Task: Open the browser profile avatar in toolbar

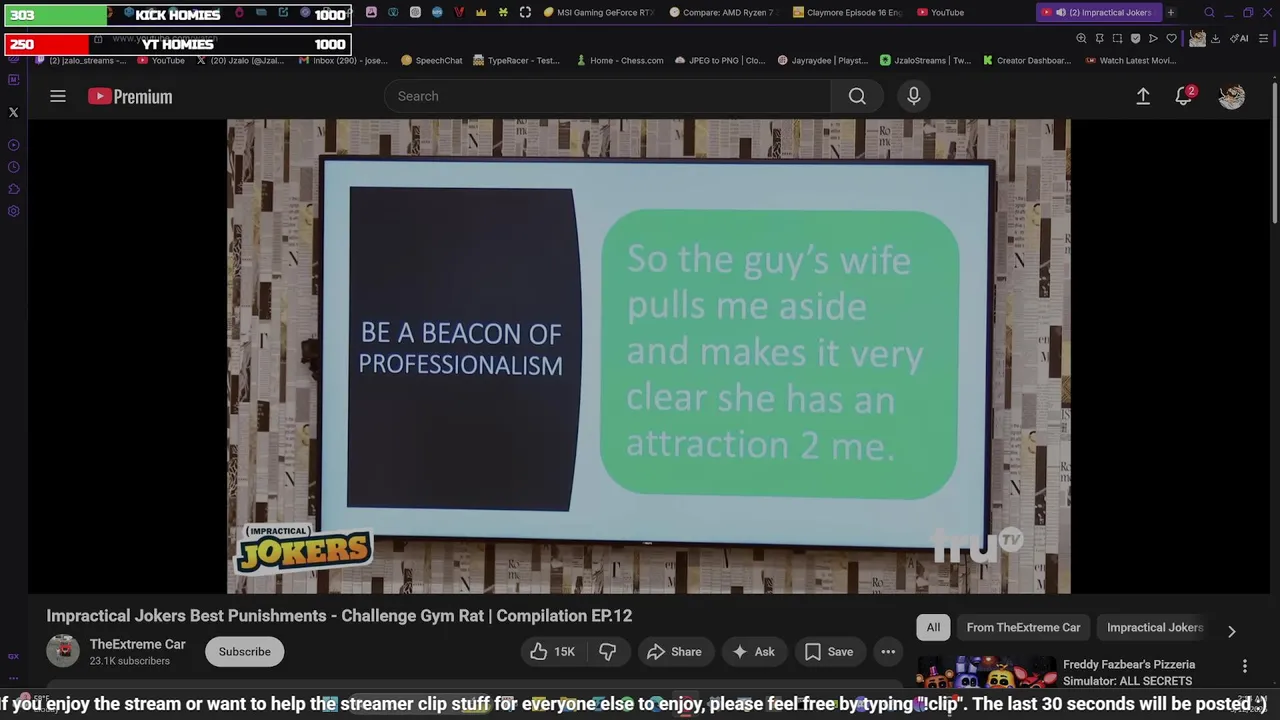Action: click(x=1197, y=38)
